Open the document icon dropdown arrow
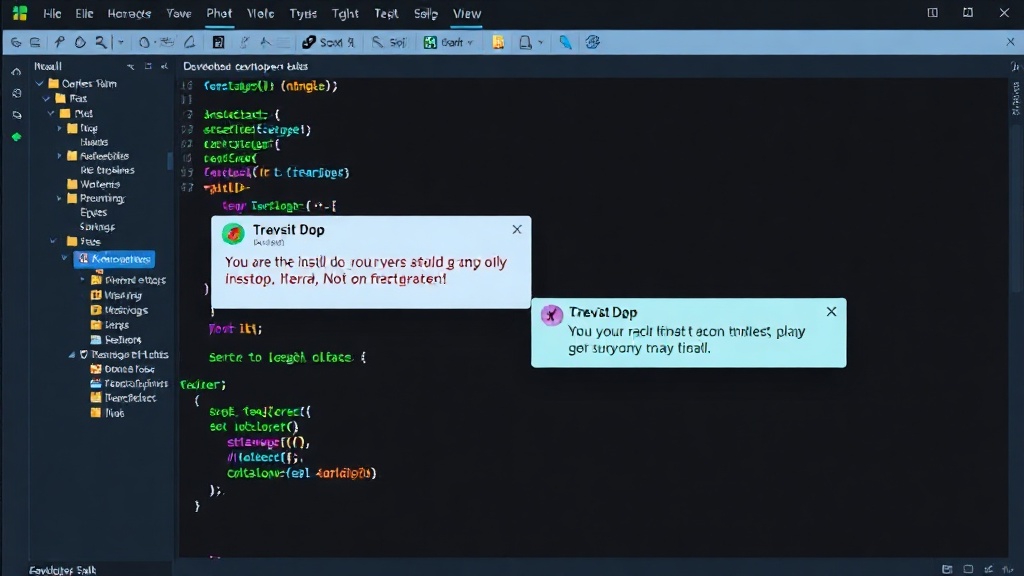1024x576 pixels. click(x=541, y=42)
